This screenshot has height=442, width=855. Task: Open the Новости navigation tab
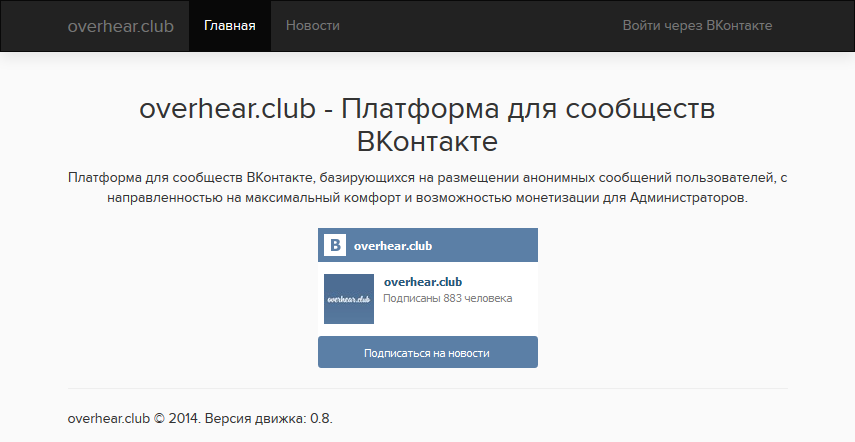(312, 26)
